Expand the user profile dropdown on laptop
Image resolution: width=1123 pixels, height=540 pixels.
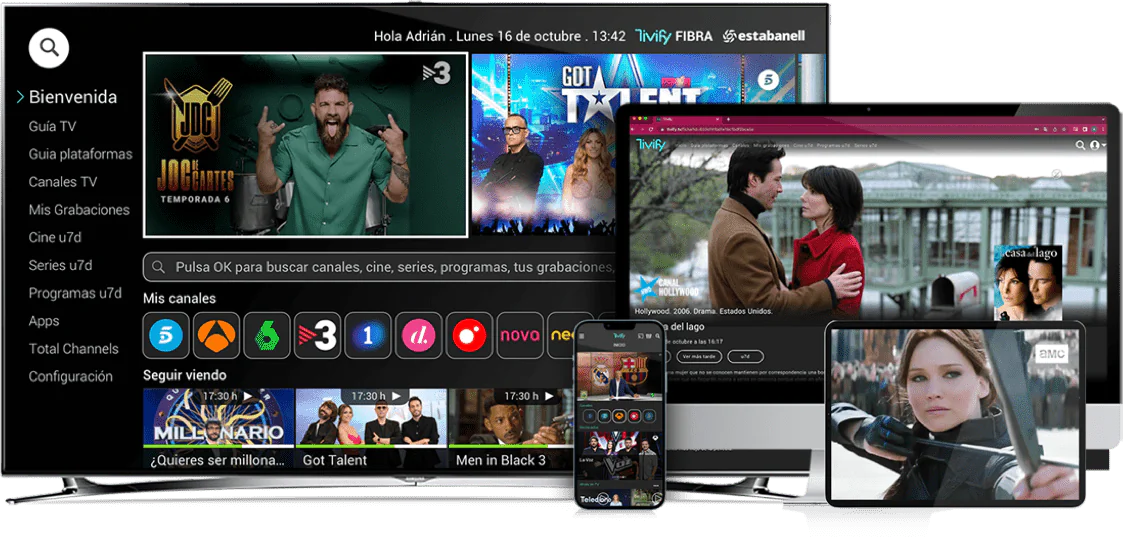[1096, 146]
